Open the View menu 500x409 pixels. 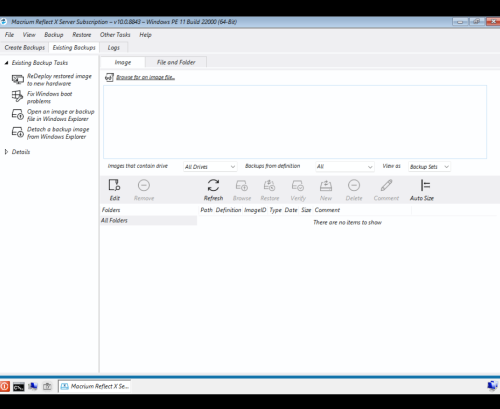point(29,35)
